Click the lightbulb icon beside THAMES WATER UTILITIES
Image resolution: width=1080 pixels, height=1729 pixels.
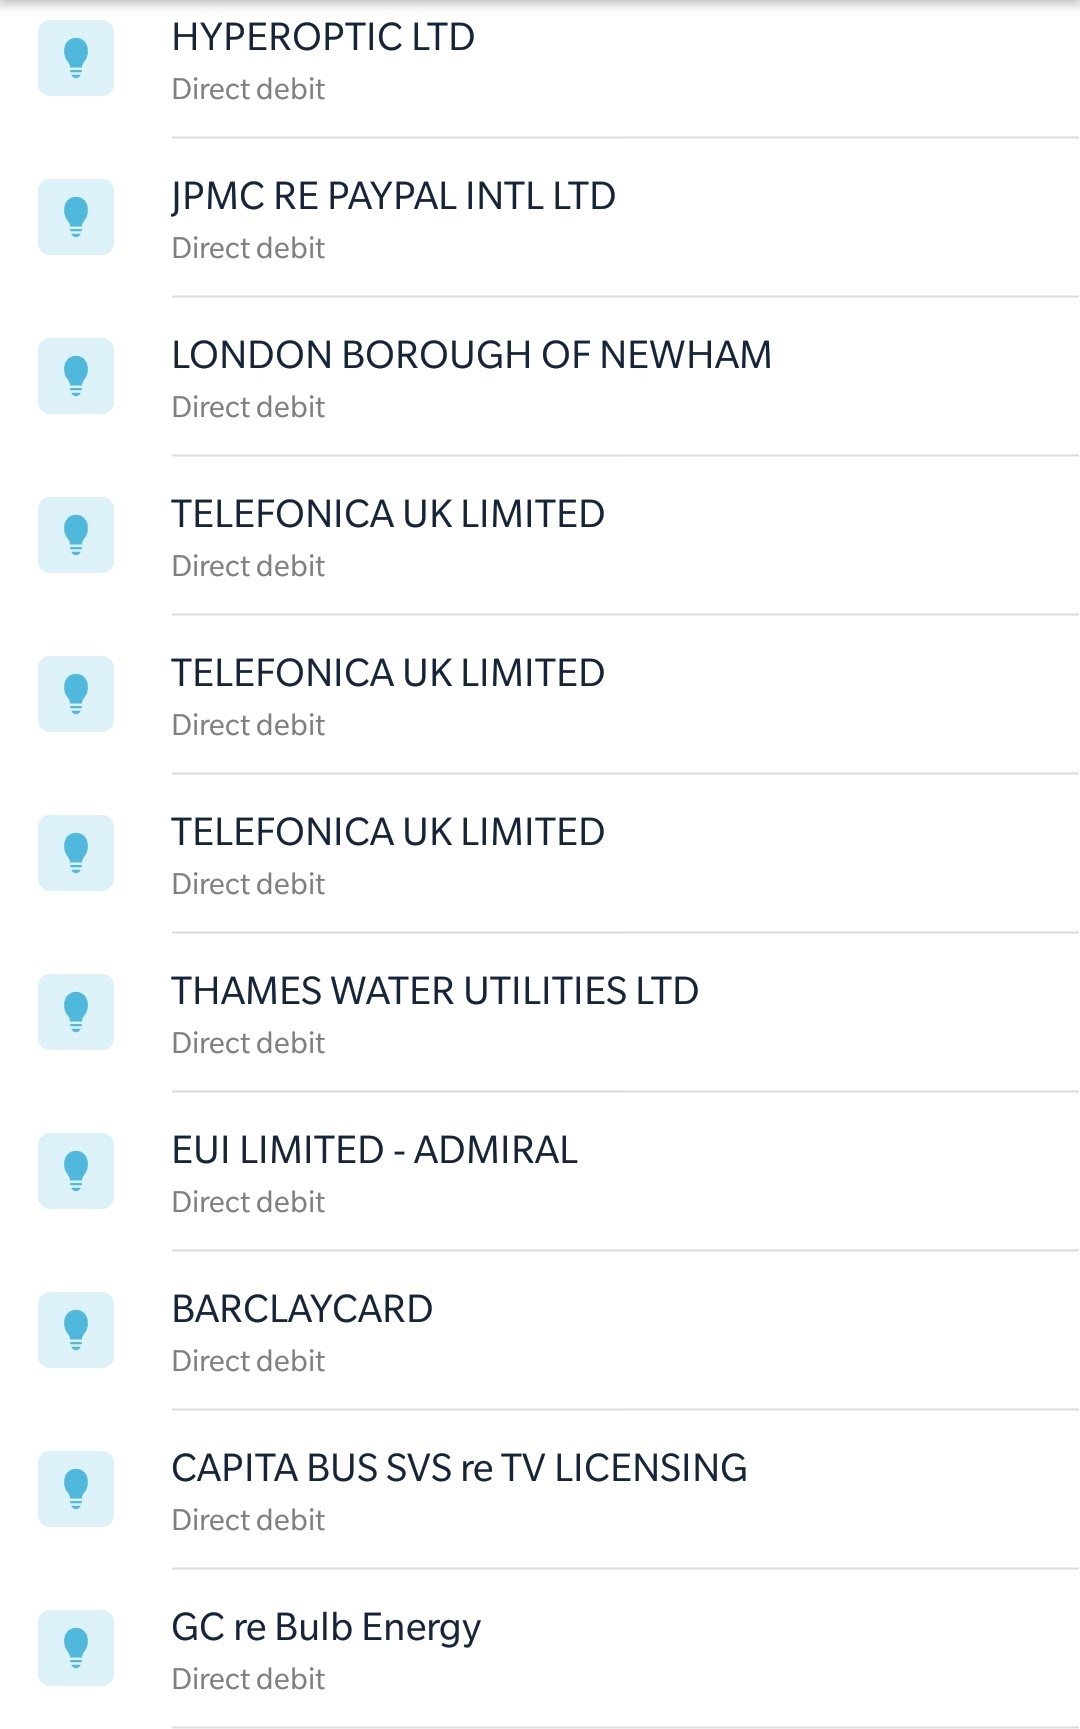76,1012
